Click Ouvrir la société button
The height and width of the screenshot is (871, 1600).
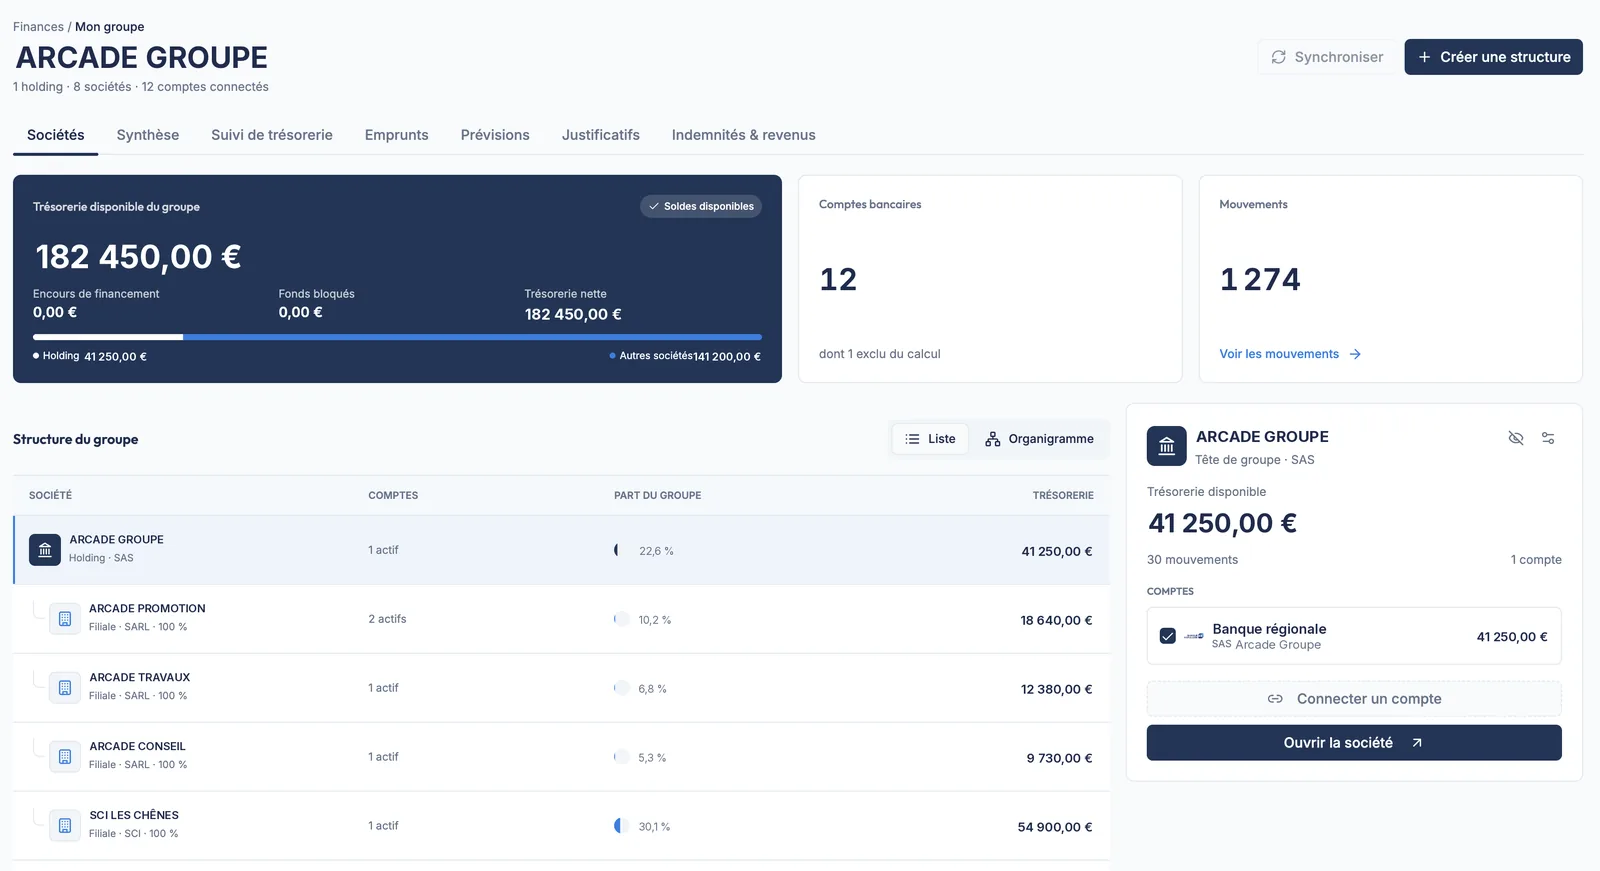1354,743
